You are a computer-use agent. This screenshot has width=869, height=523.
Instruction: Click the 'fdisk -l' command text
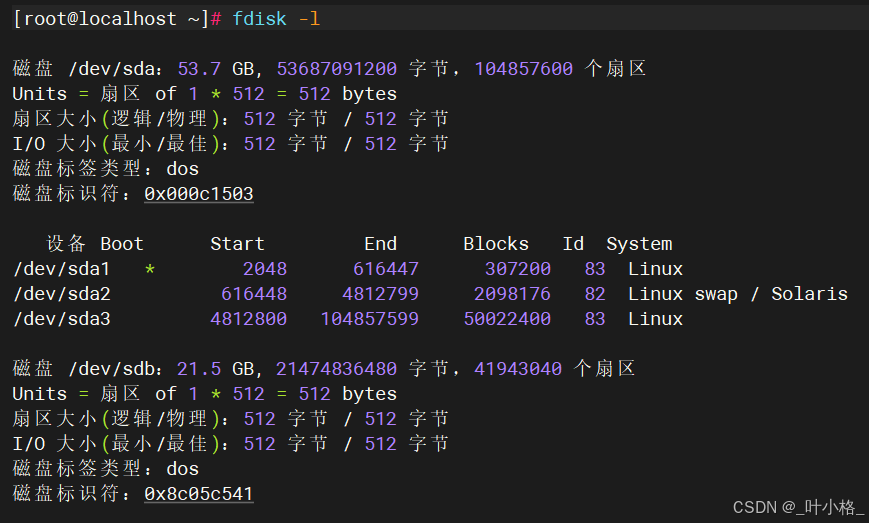tap(276, 19)
